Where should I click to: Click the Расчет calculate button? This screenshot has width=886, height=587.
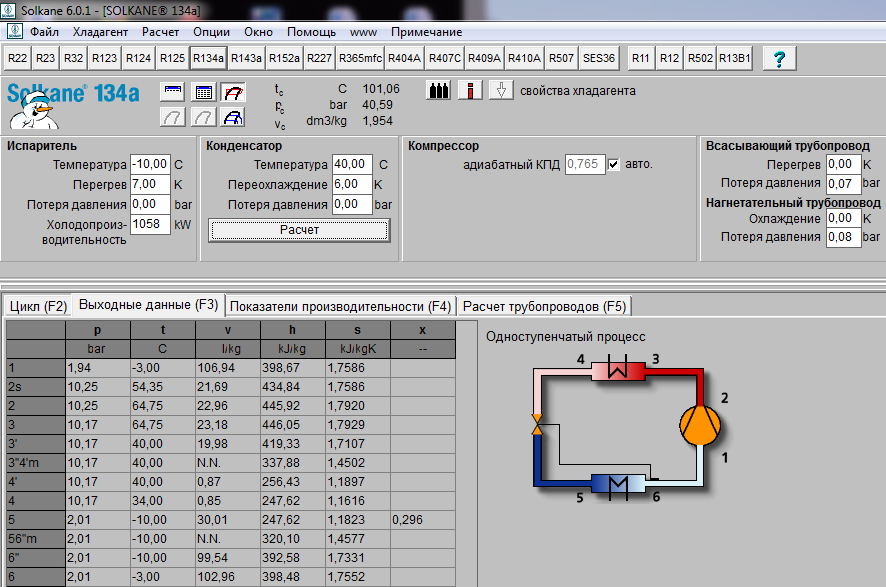pos(299,230)
